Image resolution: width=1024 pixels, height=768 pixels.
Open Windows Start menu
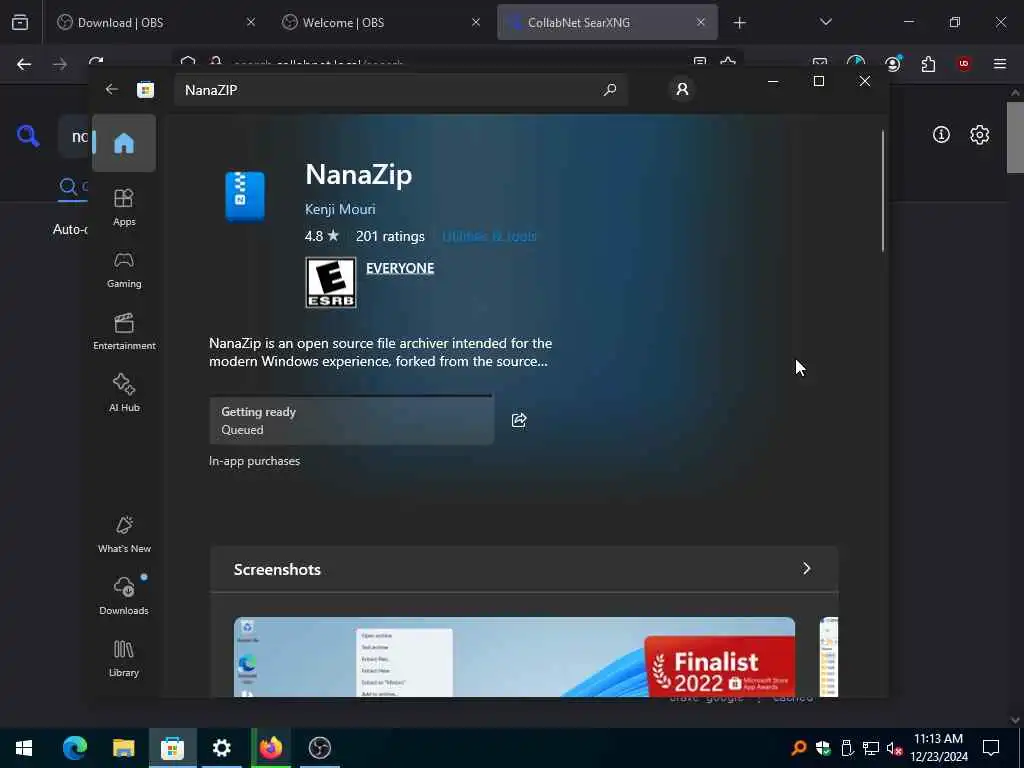click(x=24, y=748)
